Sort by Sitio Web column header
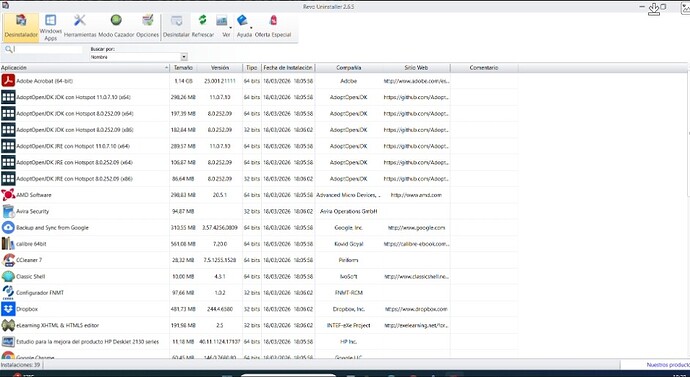690x377 pixels. (x=416, y=68)
